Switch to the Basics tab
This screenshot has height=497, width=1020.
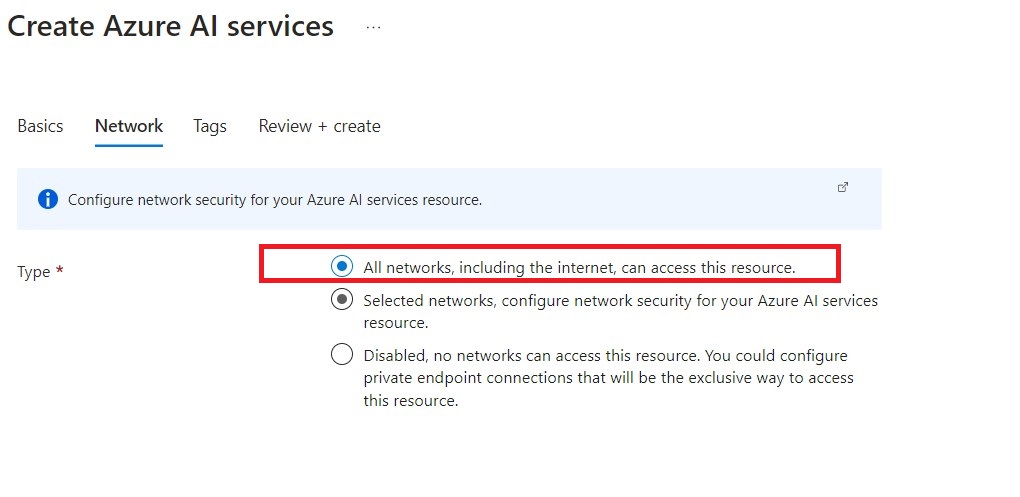click(40, 126)
